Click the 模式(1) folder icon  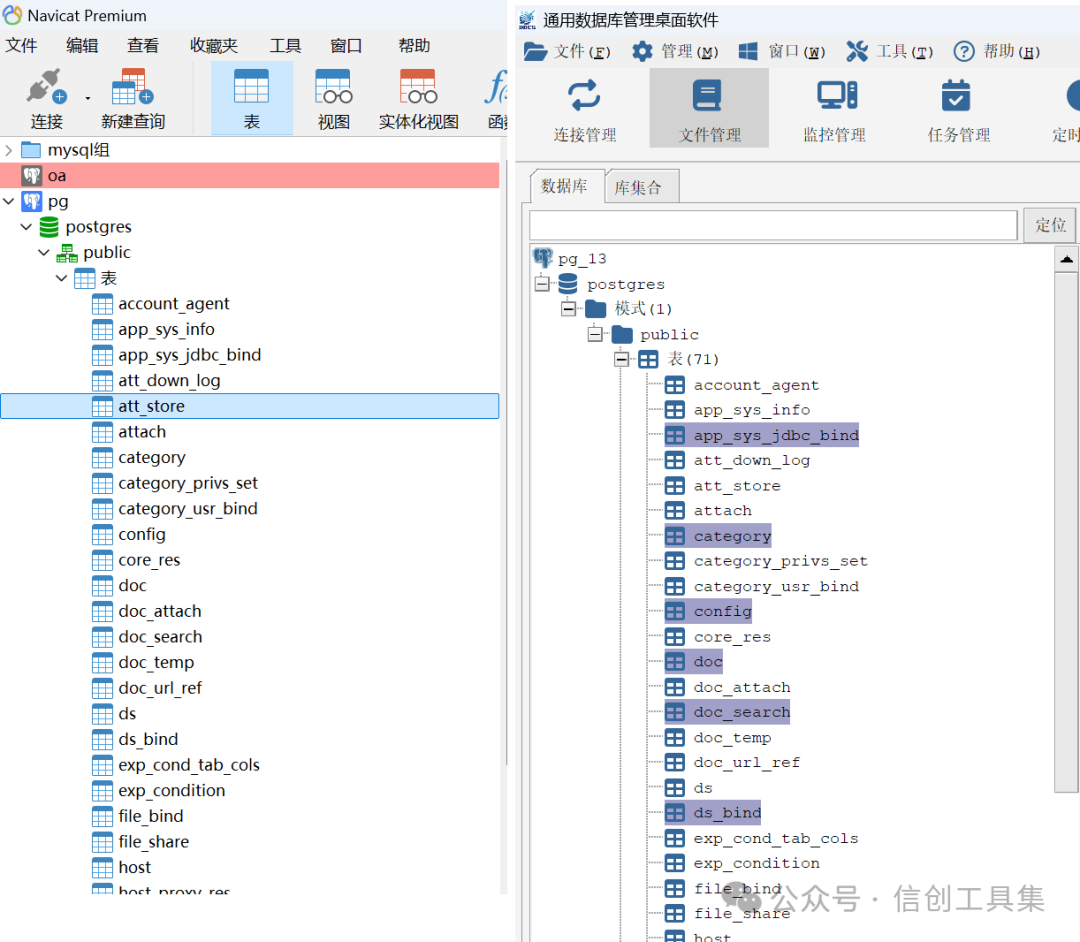(595, 308)
